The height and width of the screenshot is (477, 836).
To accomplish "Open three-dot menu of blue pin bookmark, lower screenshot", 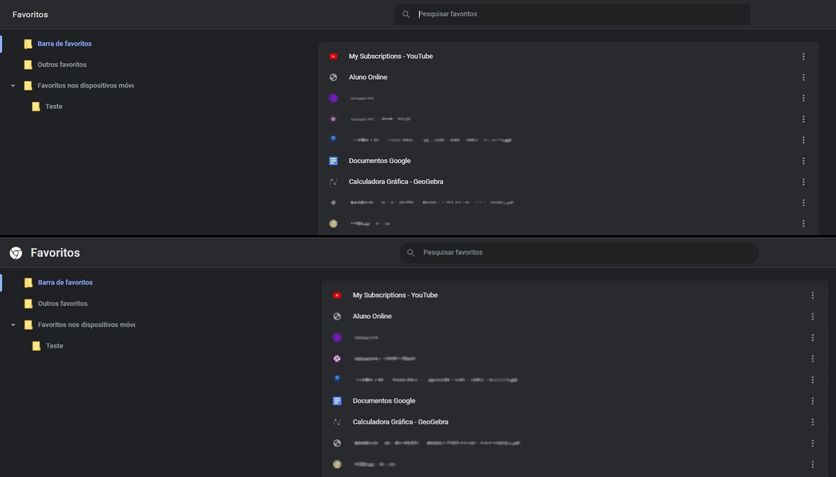I will point(813,380).
